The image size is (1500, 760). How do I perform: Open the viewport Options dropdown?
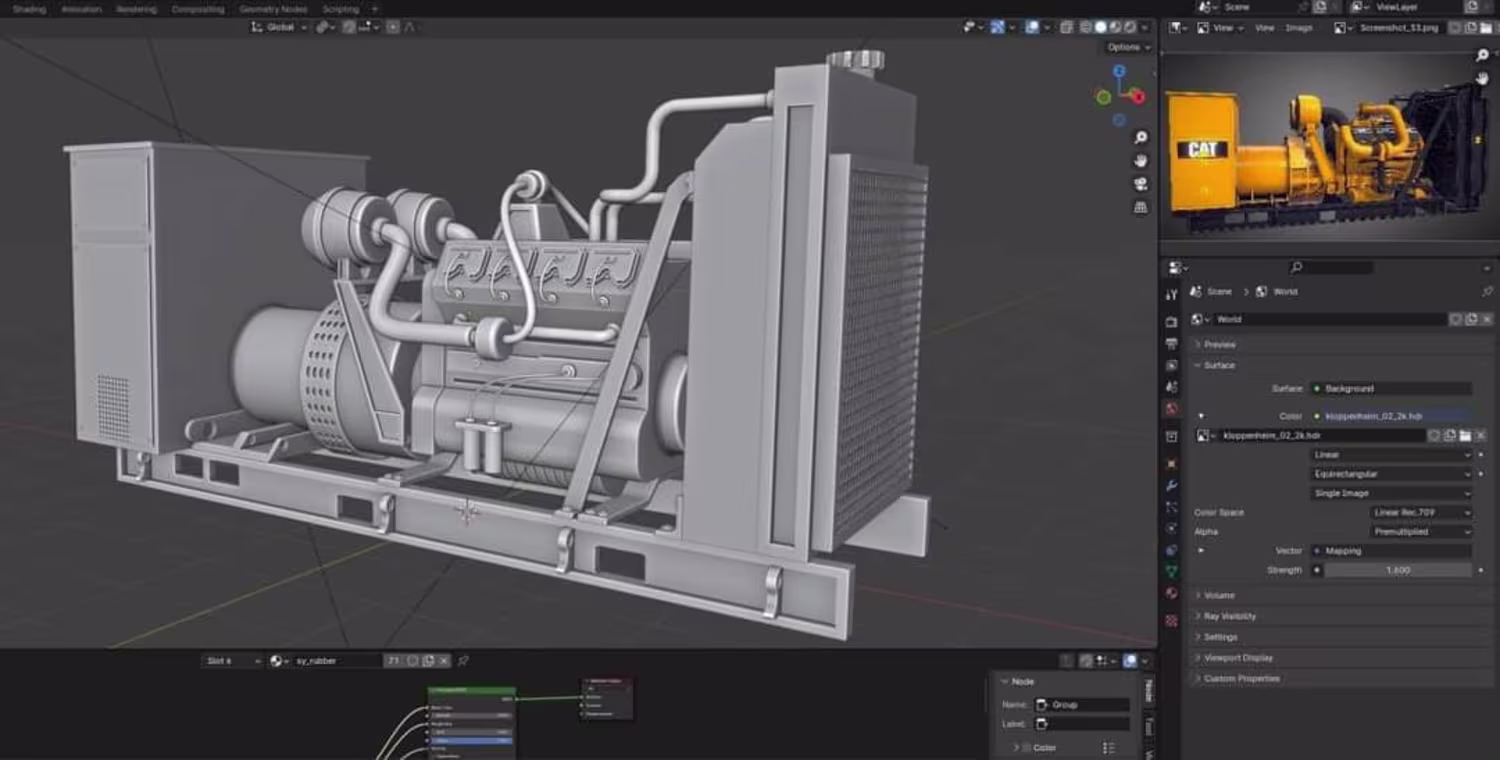[1128, 47]
